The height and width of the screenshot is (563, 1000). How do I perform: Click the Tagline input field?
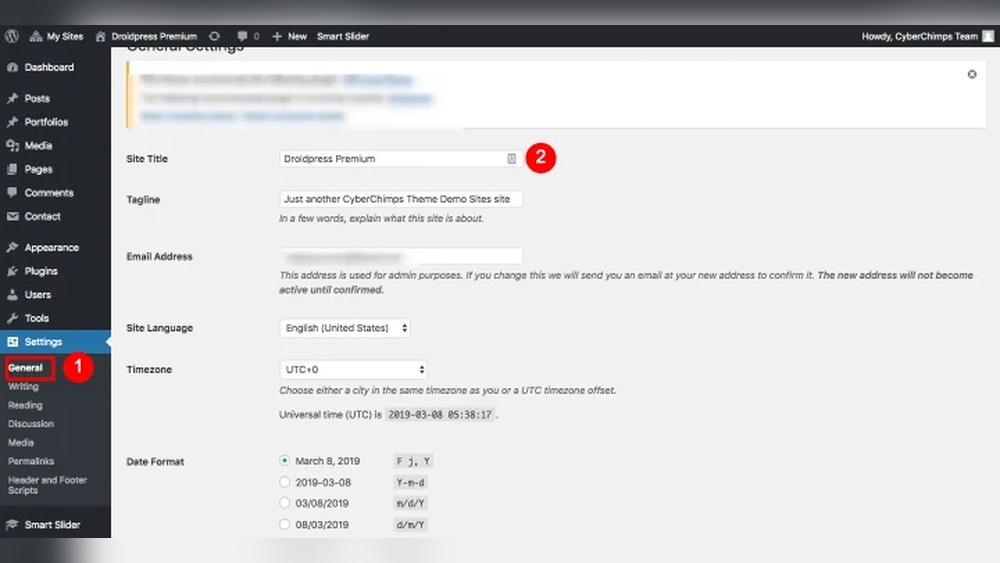(401, 199)
